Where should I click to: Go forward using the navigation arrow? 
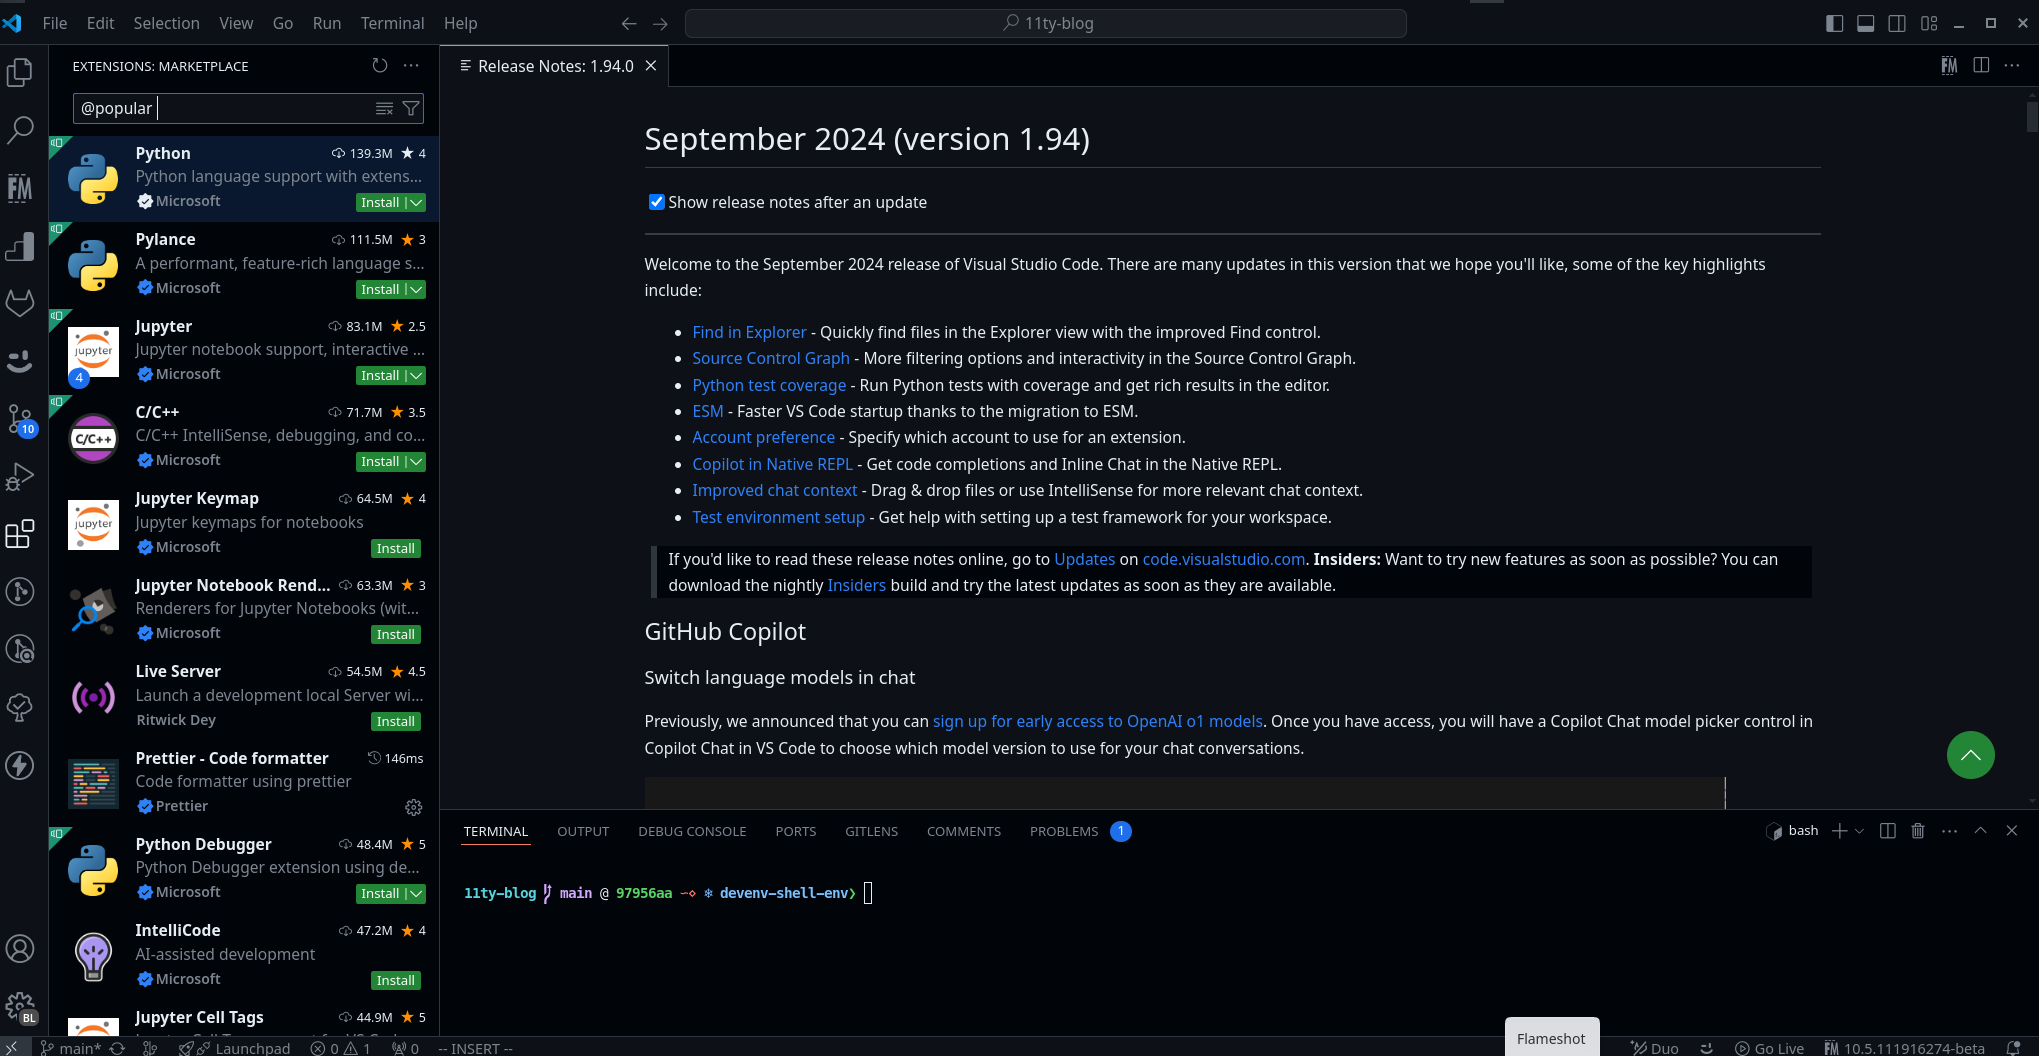[x=660, y=23]
